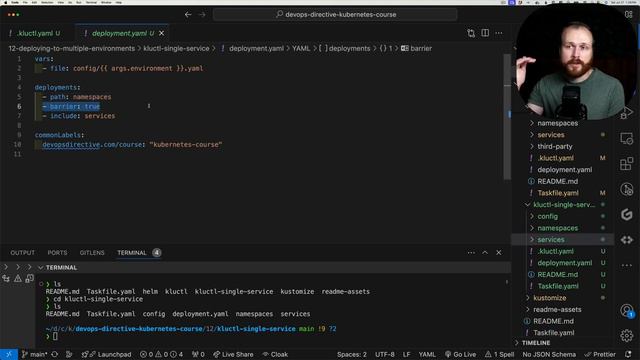This screenshot has height=360, width=640.
Task: Click 12-deploying-to-multiple-environments breadcrumb
Action: point(71,48)
